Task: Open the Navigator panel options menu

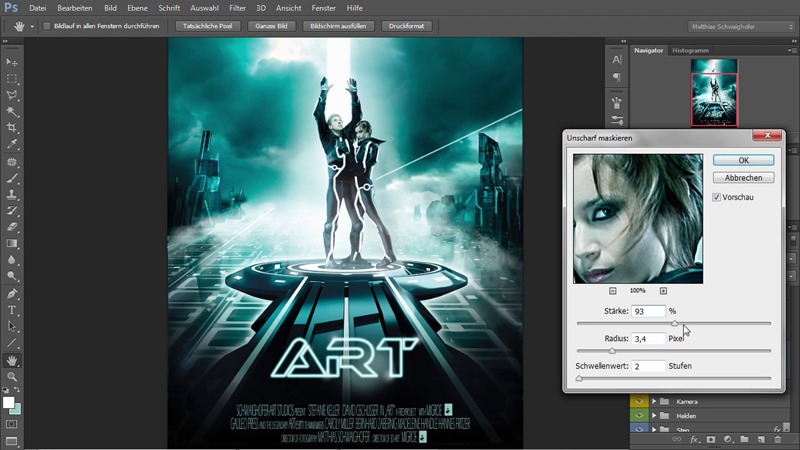Action: pyautogui.click(x=791, y=51)
